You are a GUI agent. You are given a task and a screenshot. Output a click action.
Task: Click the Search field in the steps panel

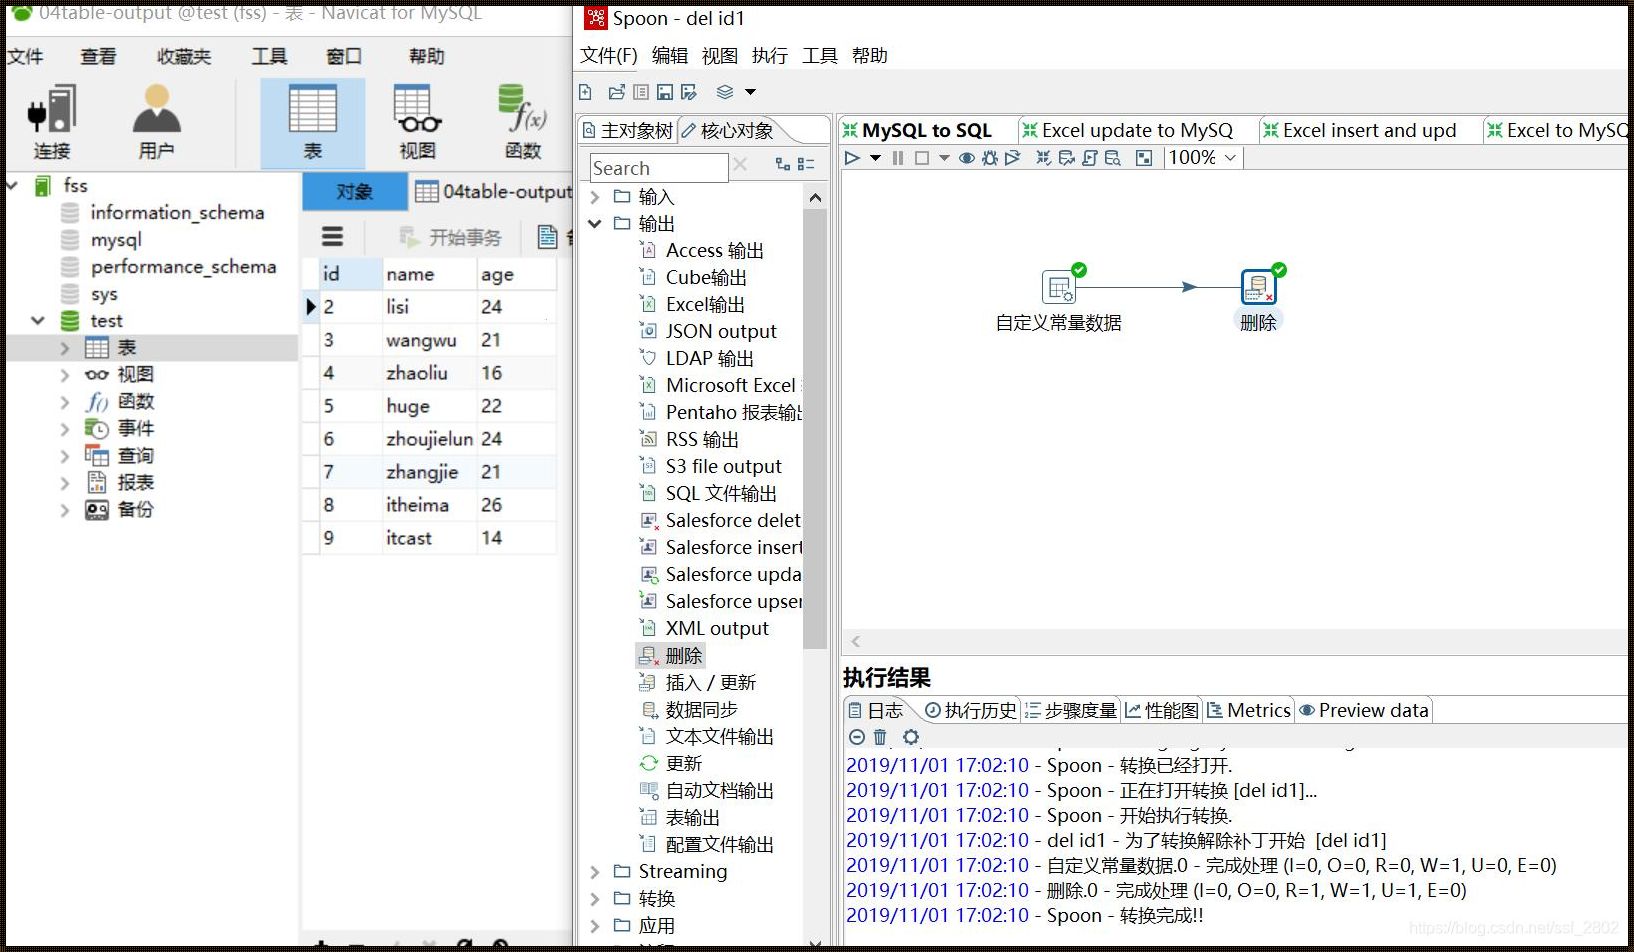pos(658,168)
